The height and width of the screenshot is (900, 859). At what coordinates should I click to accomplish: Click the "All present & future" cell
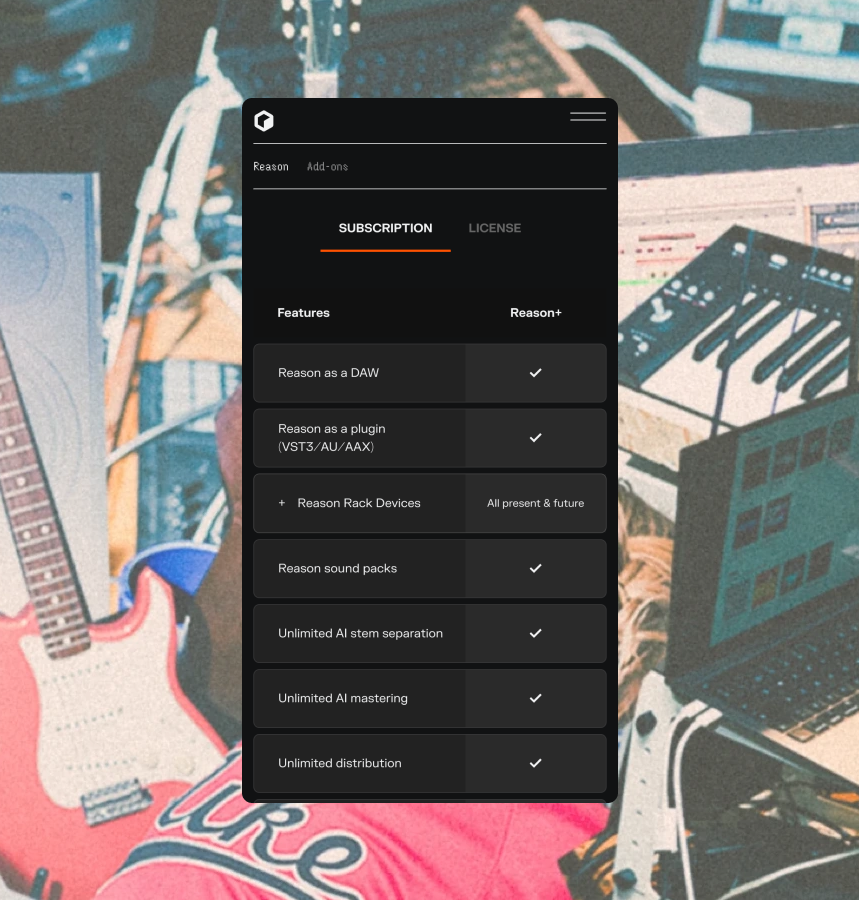click(x=535, y=503)
